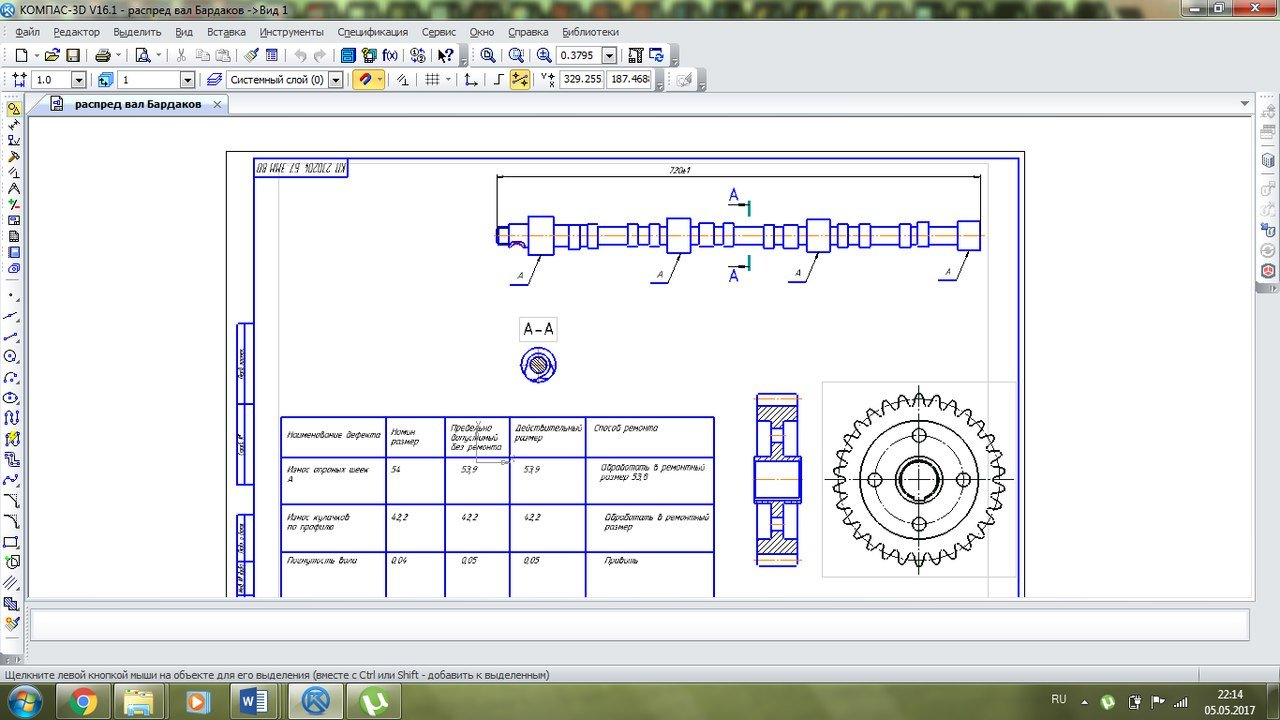The image size is (1280, 720).
Task: Select the circle drawing tool
Action: 12,356
